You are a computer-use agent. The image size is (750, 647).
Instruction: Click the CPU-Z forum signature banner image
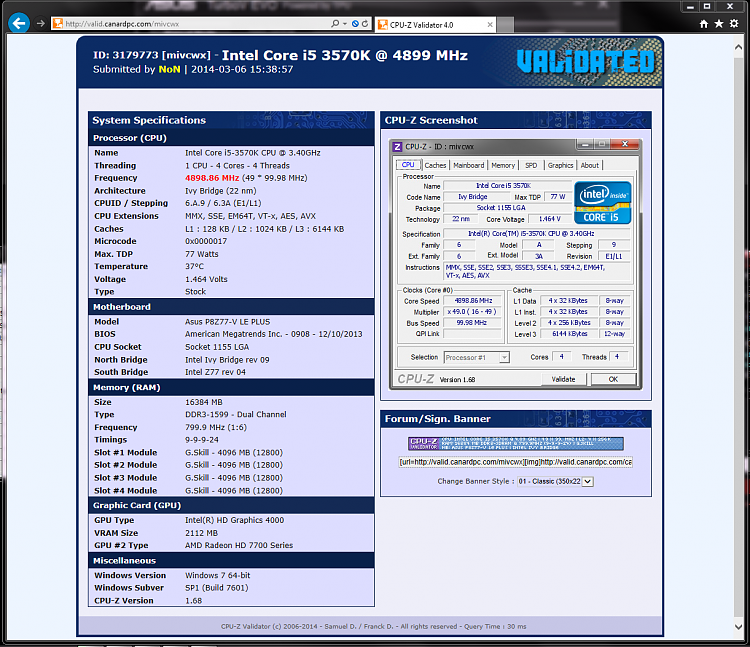[x=516, y=444]
